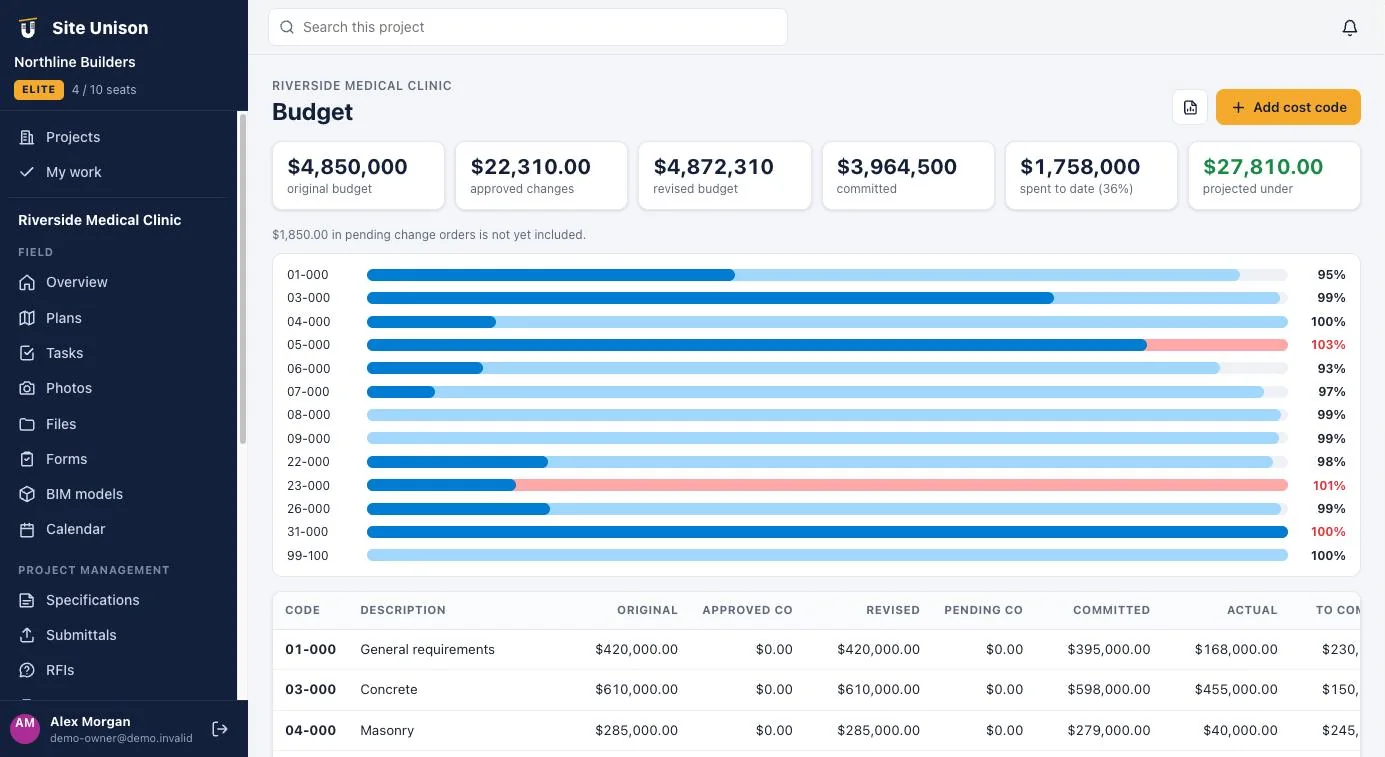Click the PENDING CO column header

983,610
